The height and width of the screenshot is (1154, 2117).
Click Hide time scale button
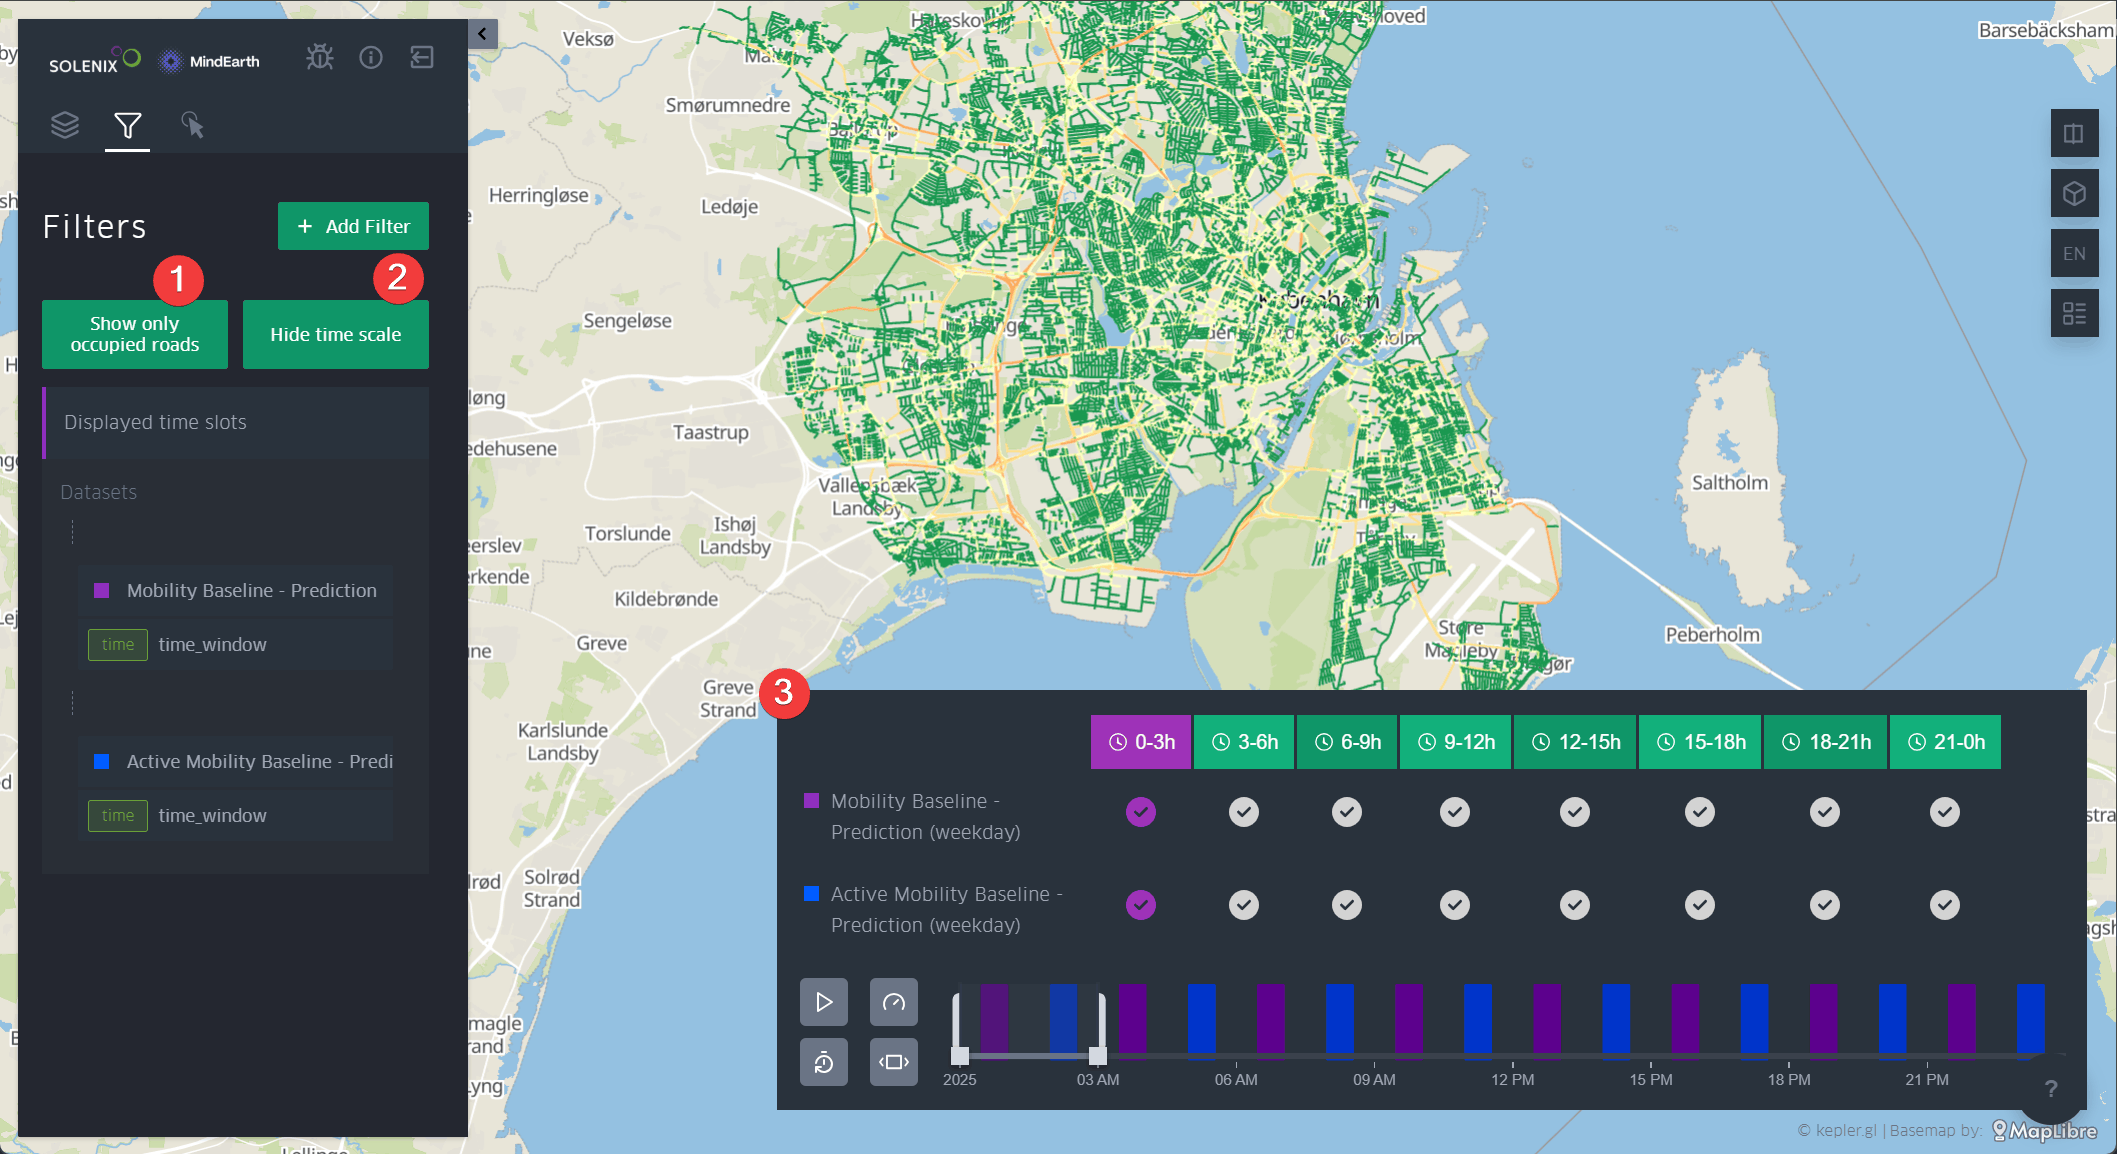click(336, 335)
